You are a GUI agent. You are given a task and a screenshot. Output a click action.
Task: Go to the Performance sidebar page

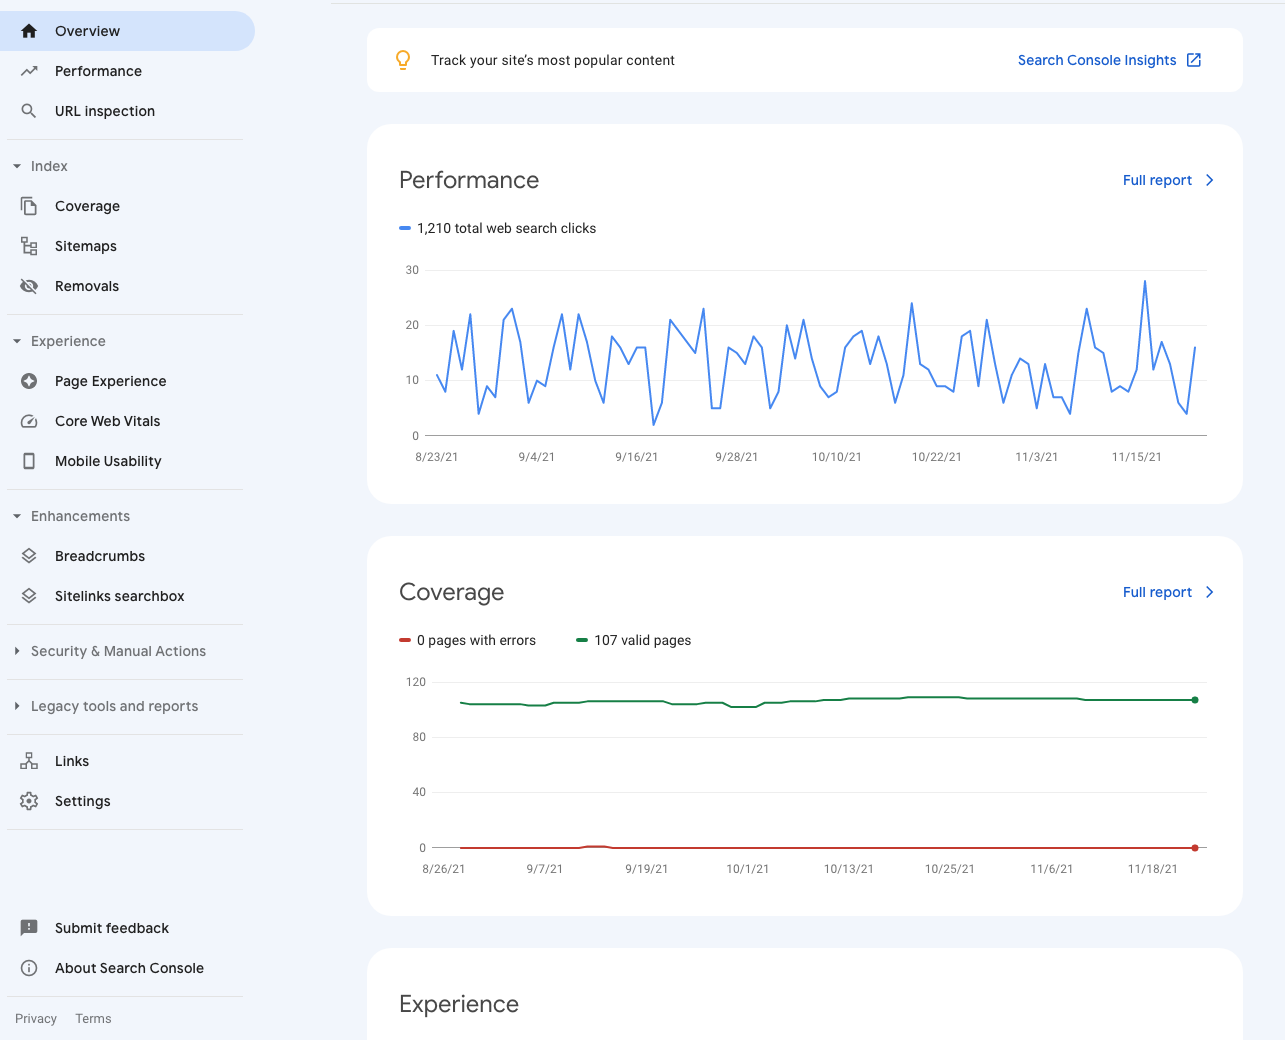127,71
